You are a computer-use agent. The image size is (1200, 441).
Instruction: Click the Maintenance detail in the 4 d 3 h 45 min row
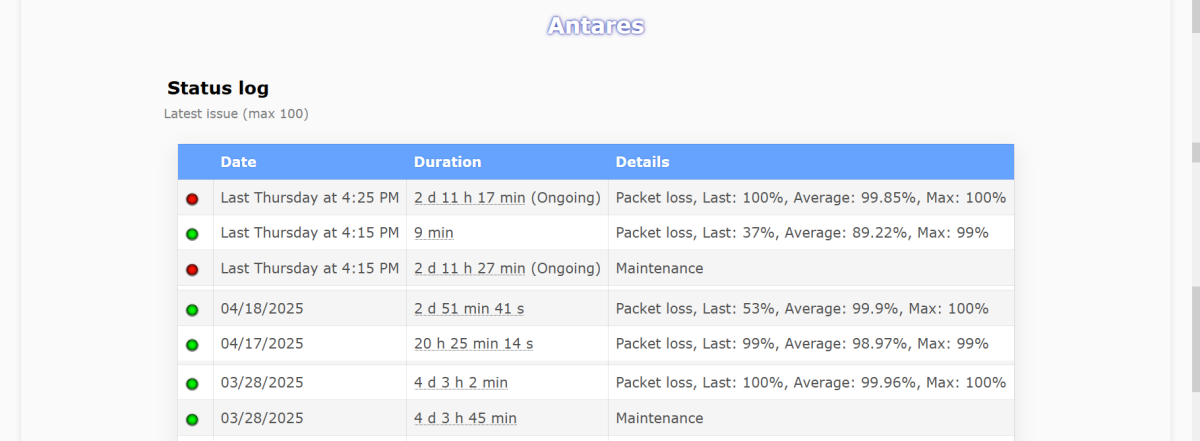pyautogui.click(x=659, y=418)
